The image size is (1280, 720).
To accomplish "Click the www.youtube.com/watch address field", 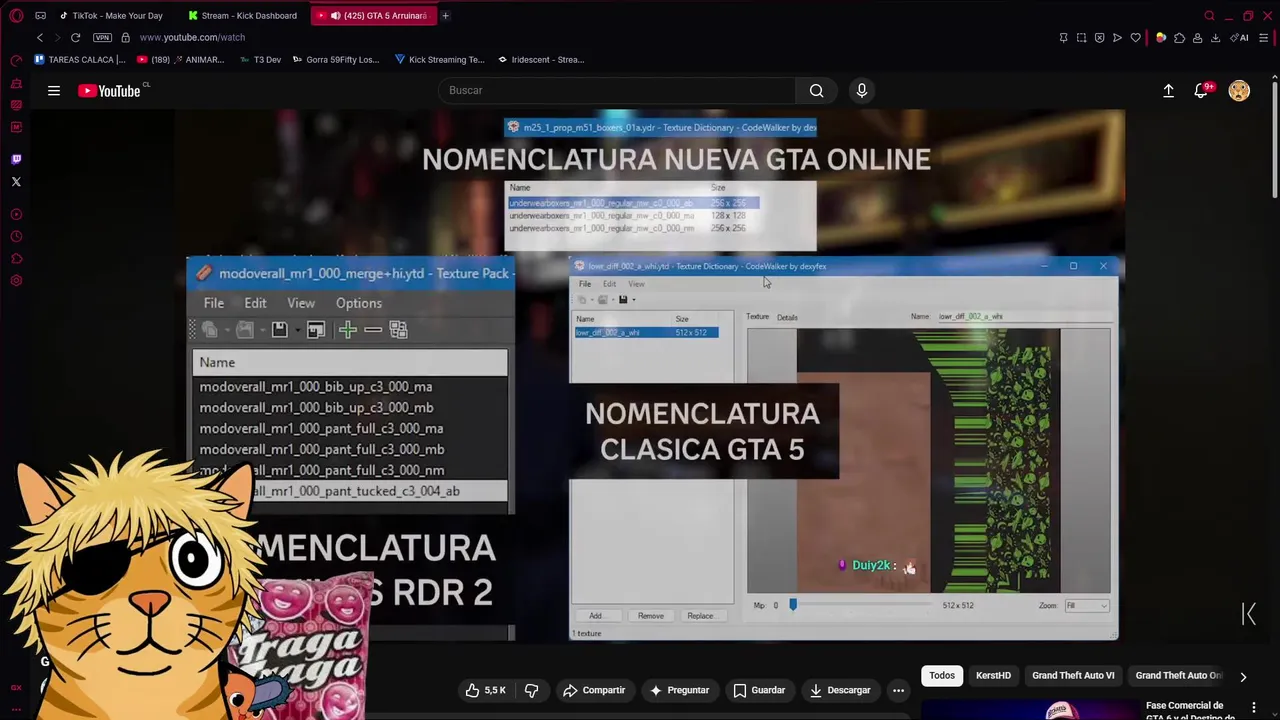I will [x=192, y=37].
